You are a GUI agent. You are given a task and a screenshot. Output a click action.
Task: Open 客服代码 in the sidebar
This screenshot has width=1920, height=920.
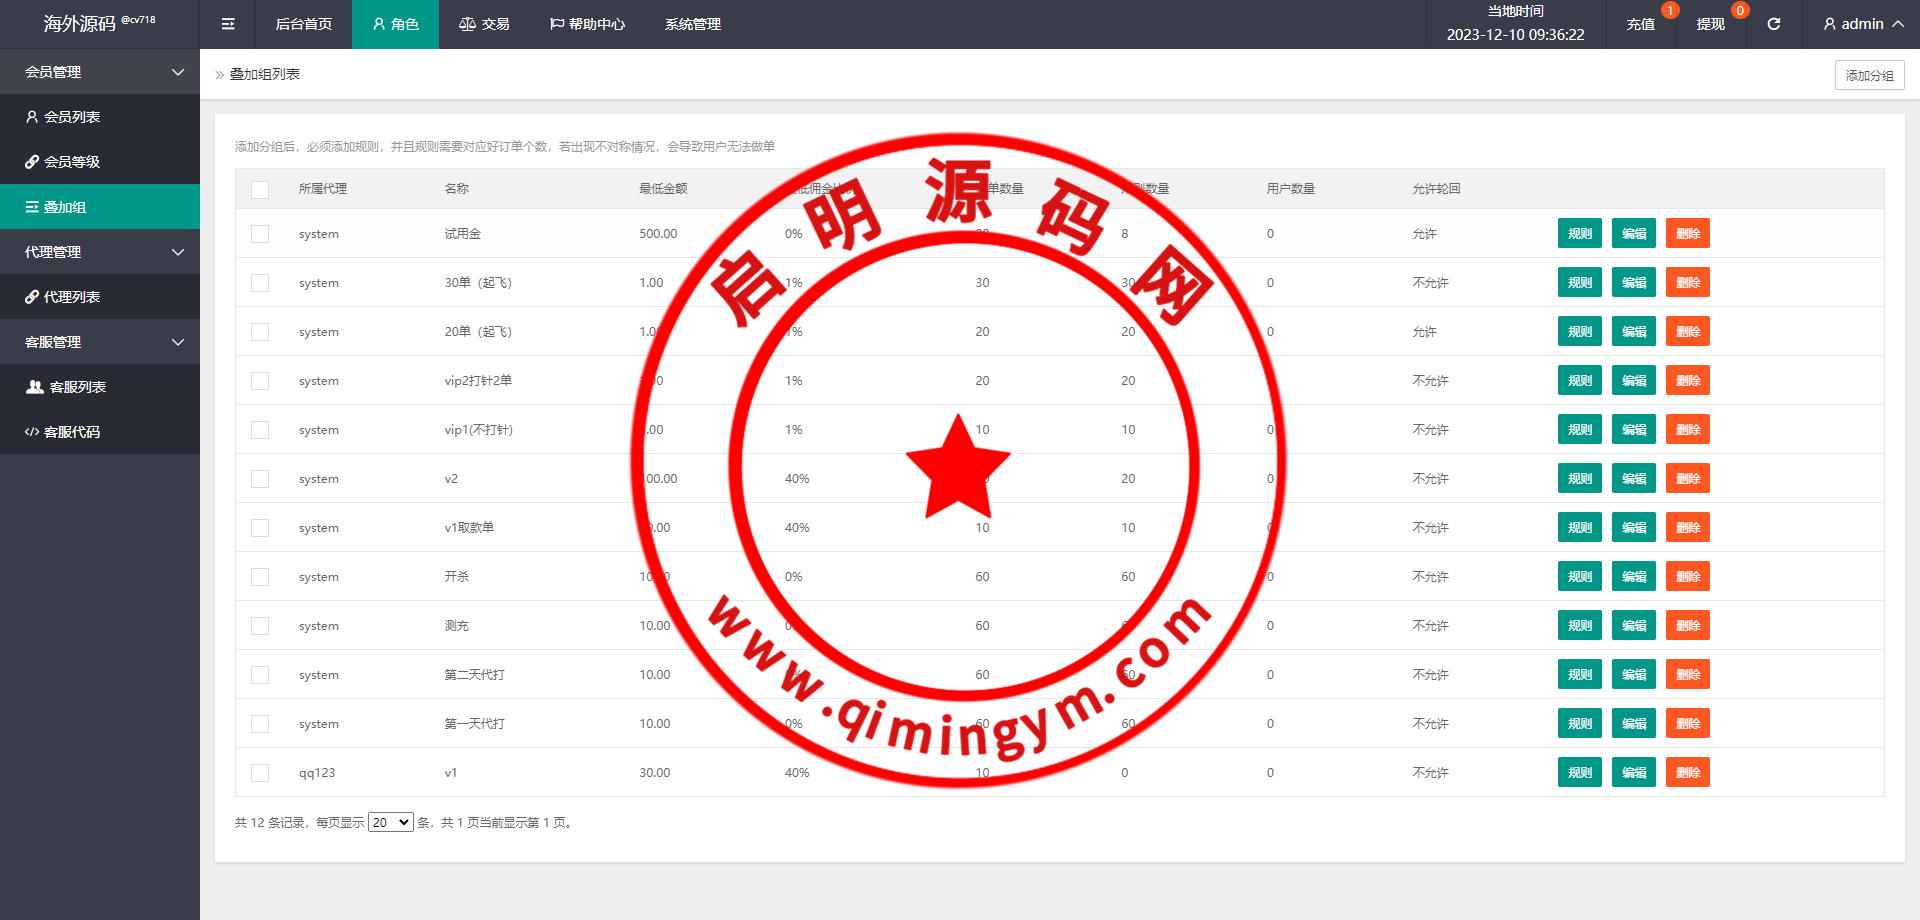tap(63, 432)
